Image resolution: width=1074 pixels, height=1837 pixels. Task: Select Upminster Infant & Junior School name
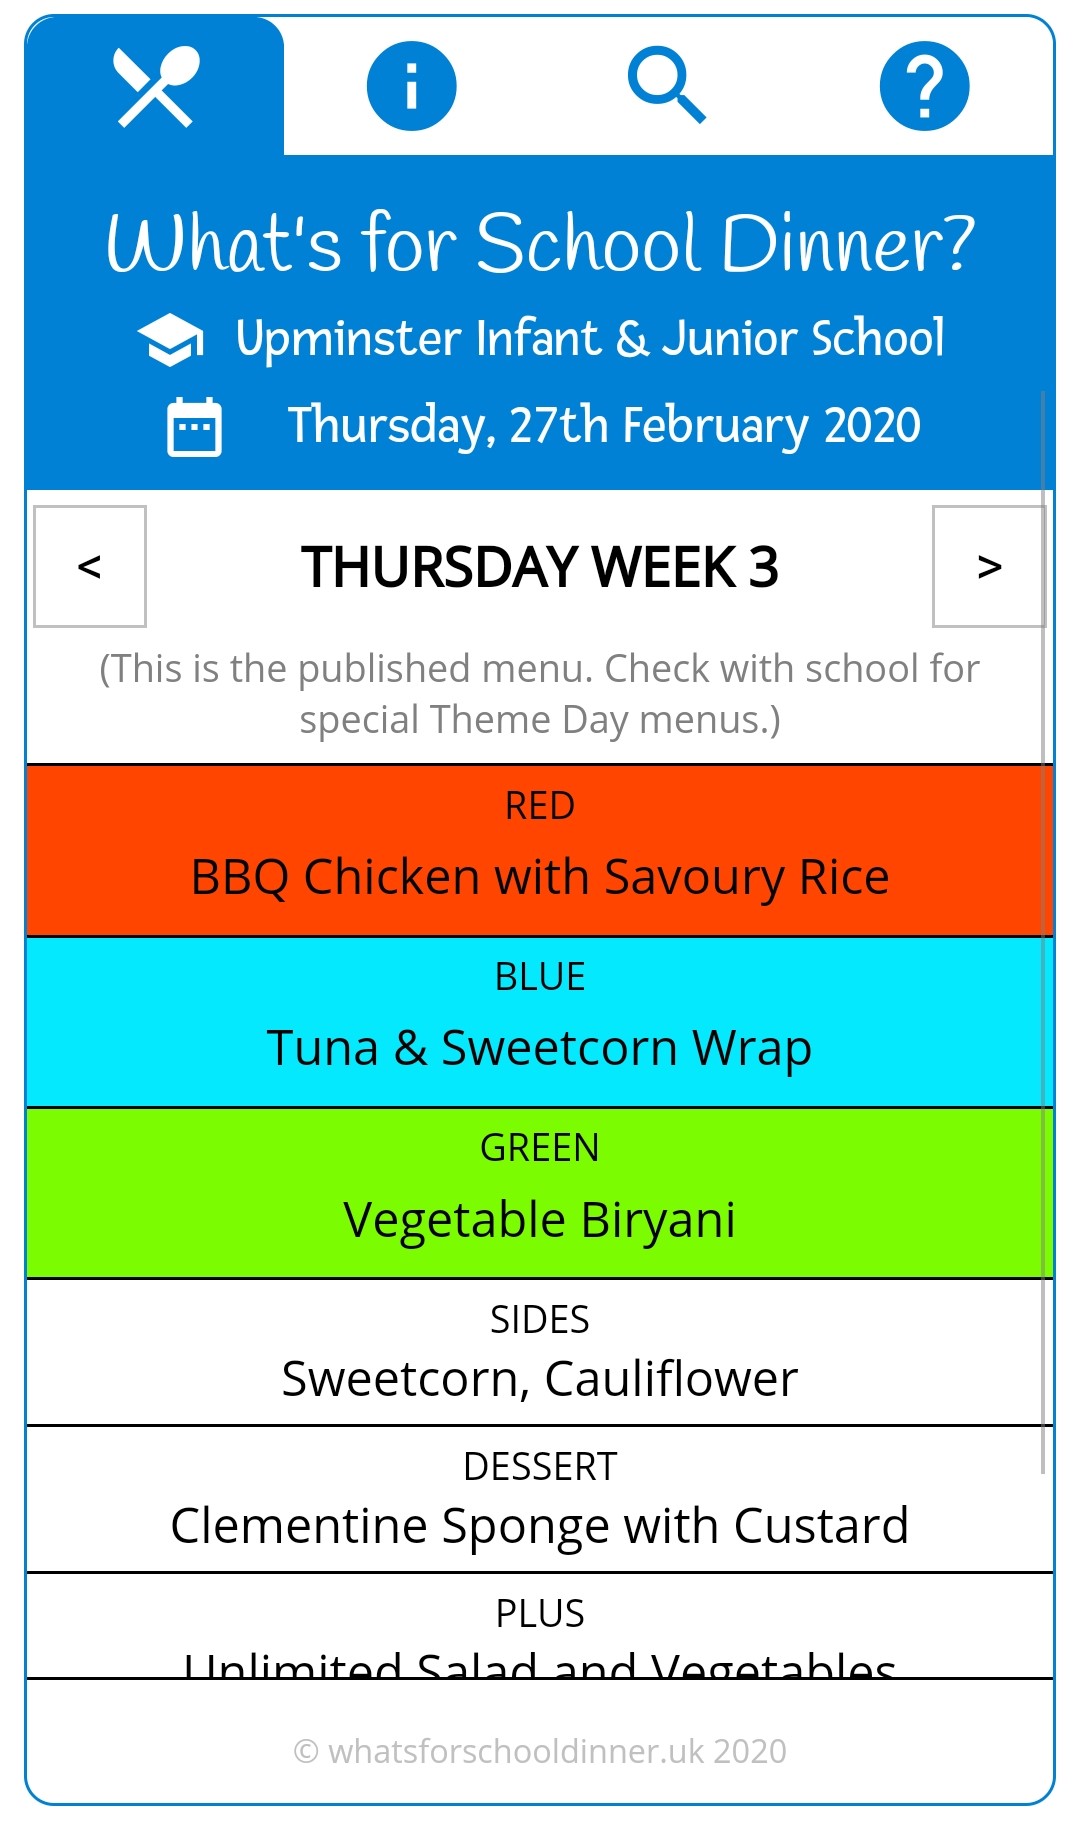coord(590,339)
